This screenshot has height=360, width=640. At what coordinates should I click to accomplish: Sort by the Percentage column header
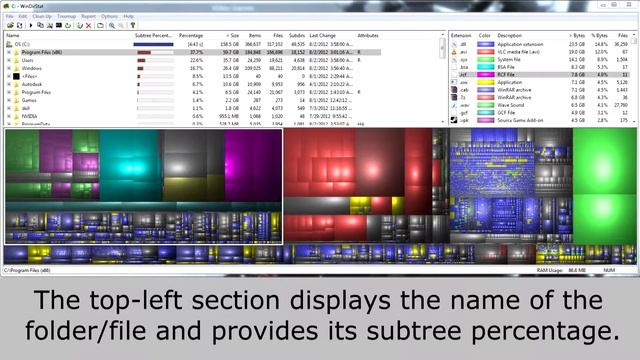pos(191,36)
